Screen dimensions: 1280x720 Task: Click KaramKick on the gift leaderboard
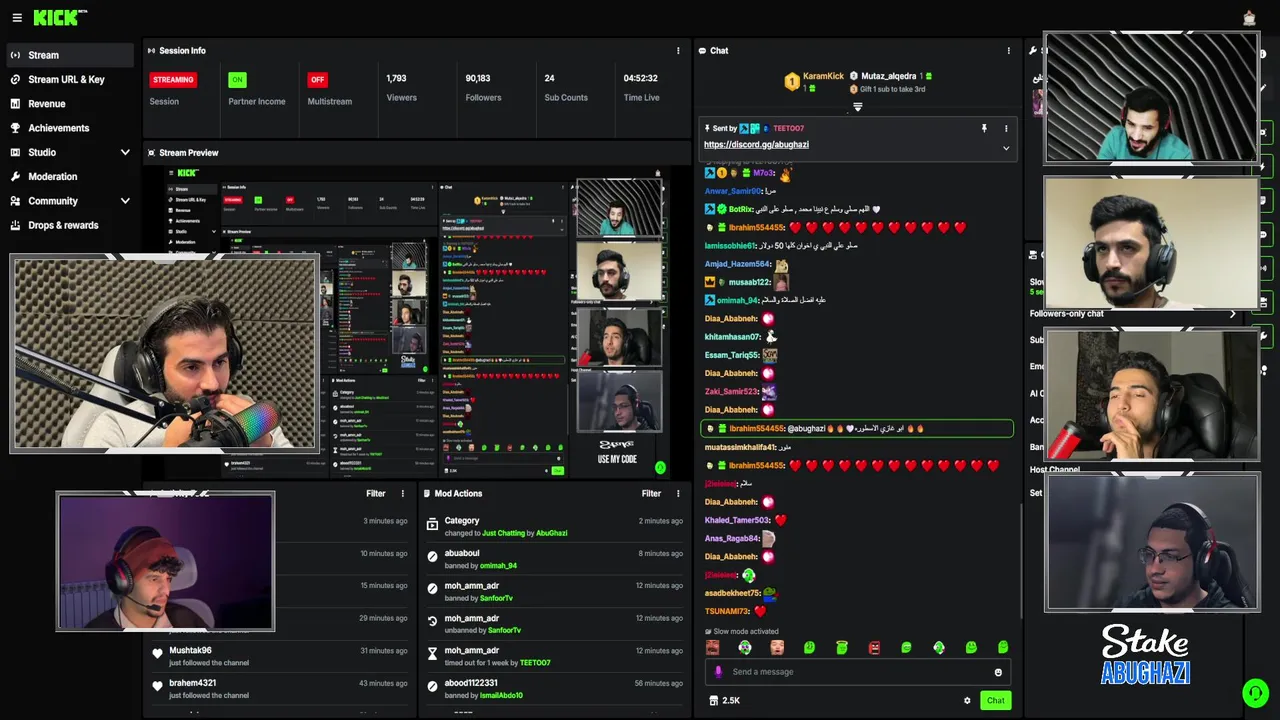point(823,76)
